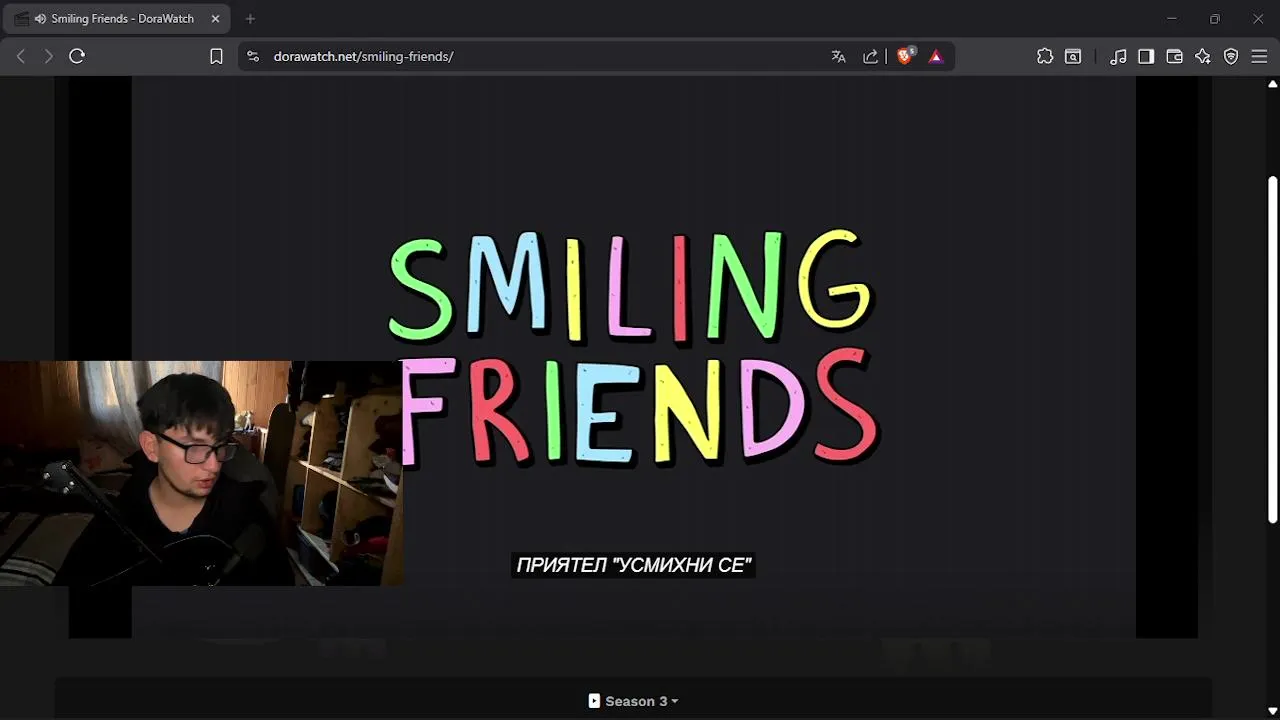This screenshot has height=720, width=1280.
Task: Open Brave Rewards triangle icon
Action: [x=936, y=57]
